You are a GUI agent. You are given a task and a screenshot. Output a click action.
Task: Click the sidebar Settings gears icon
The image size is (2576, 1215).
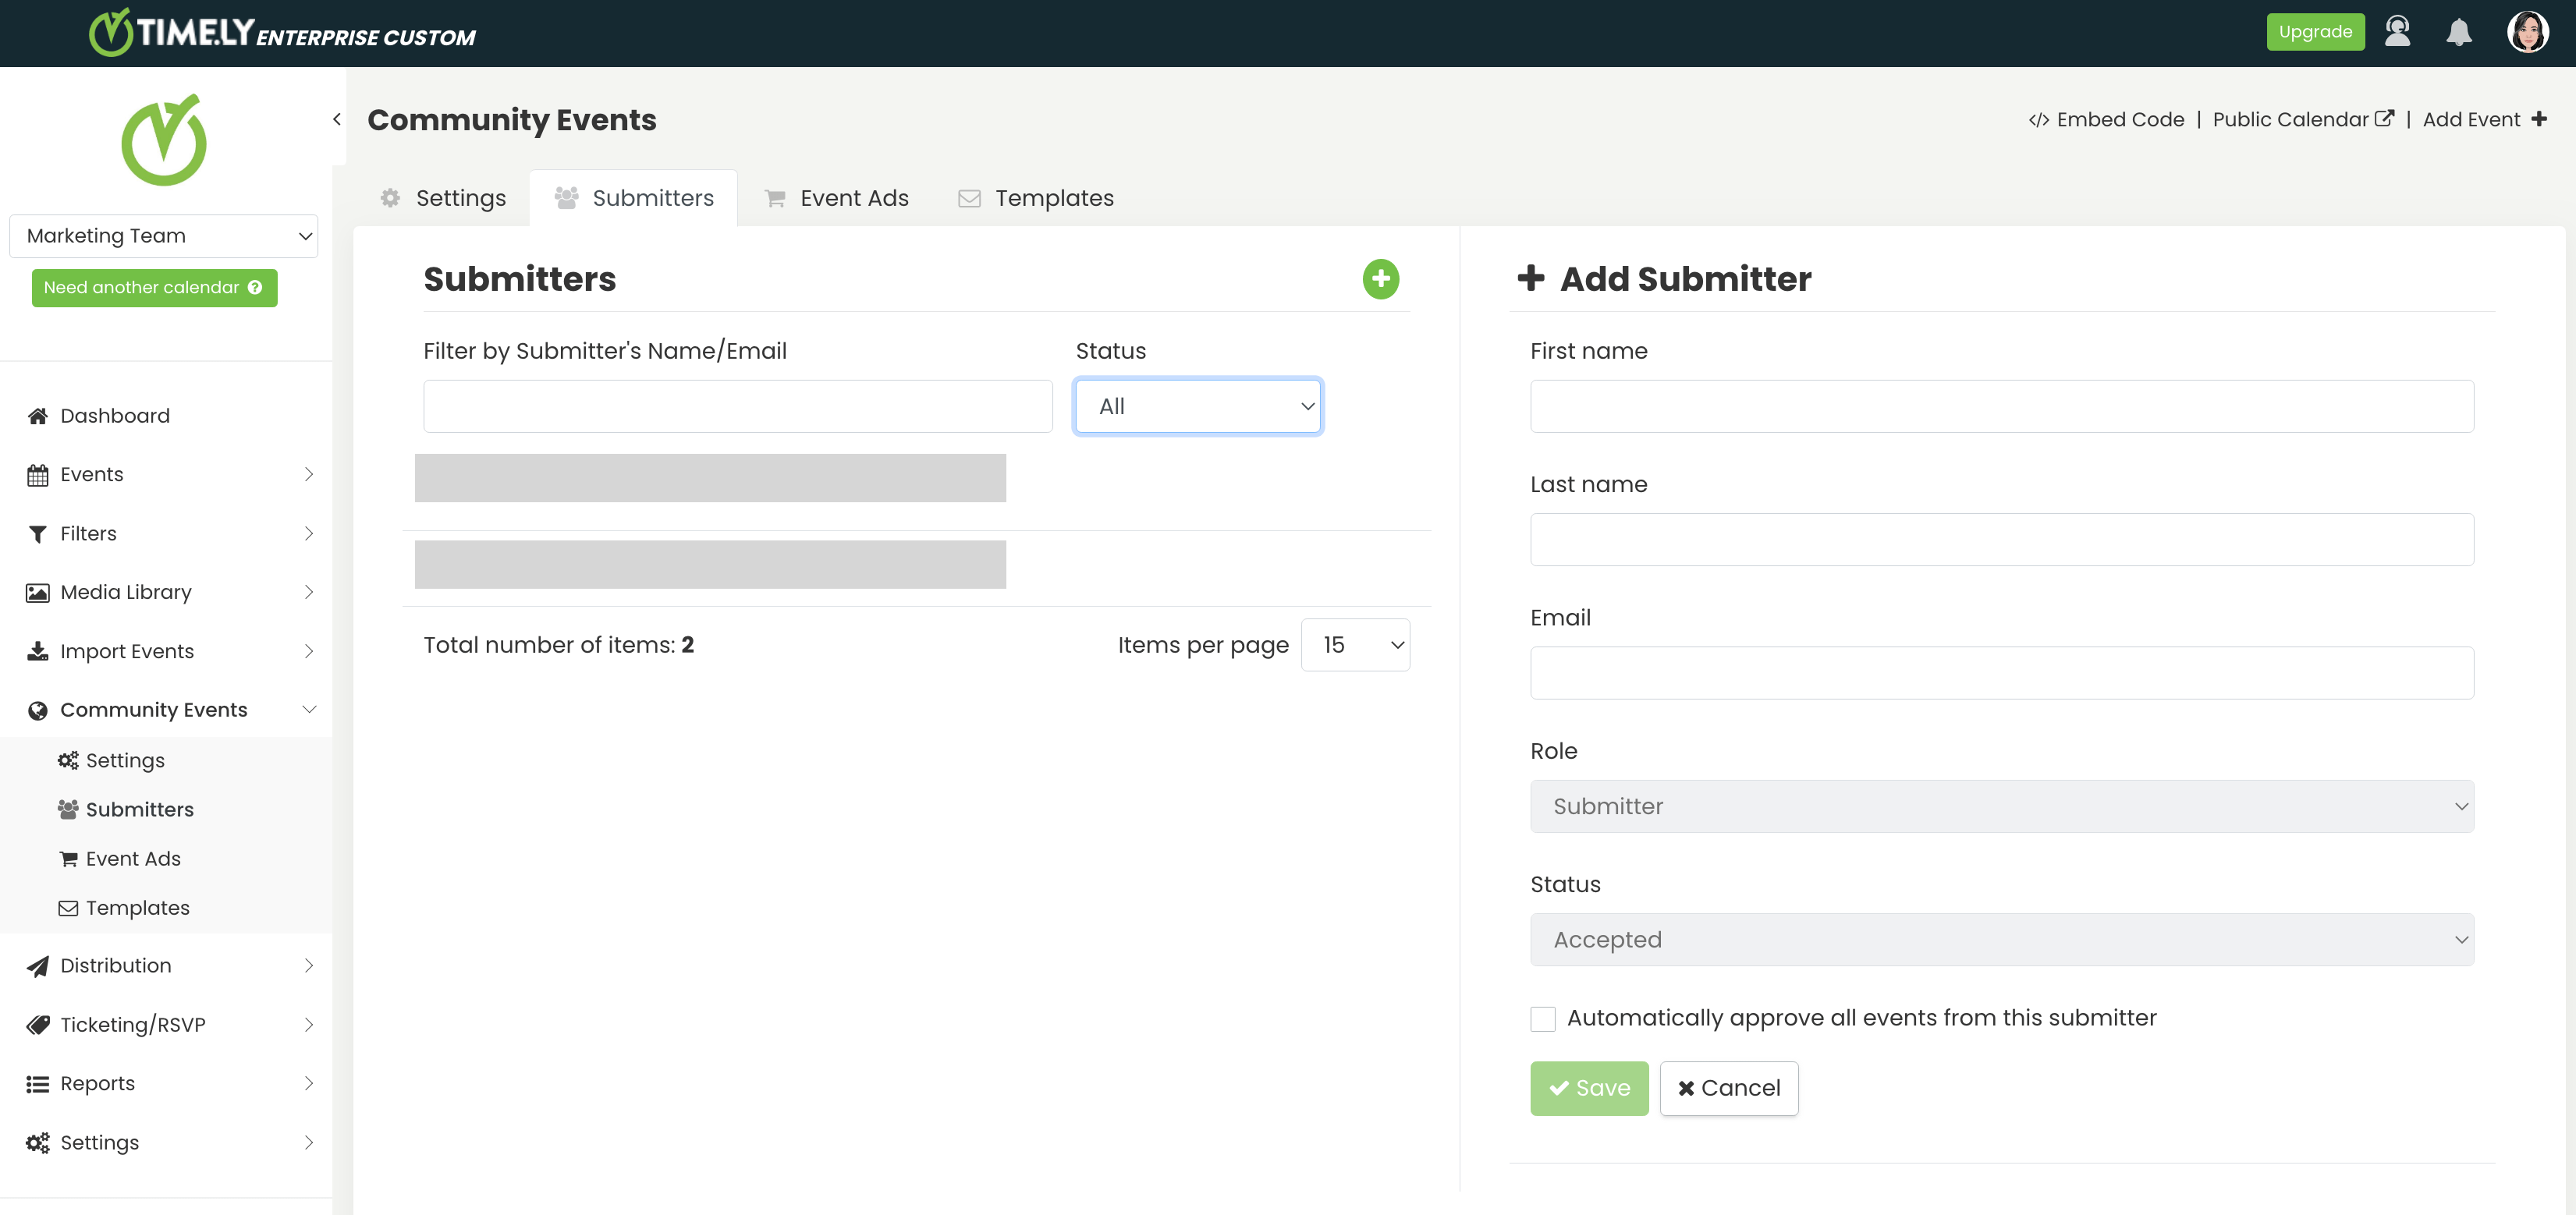point(38,1142)
